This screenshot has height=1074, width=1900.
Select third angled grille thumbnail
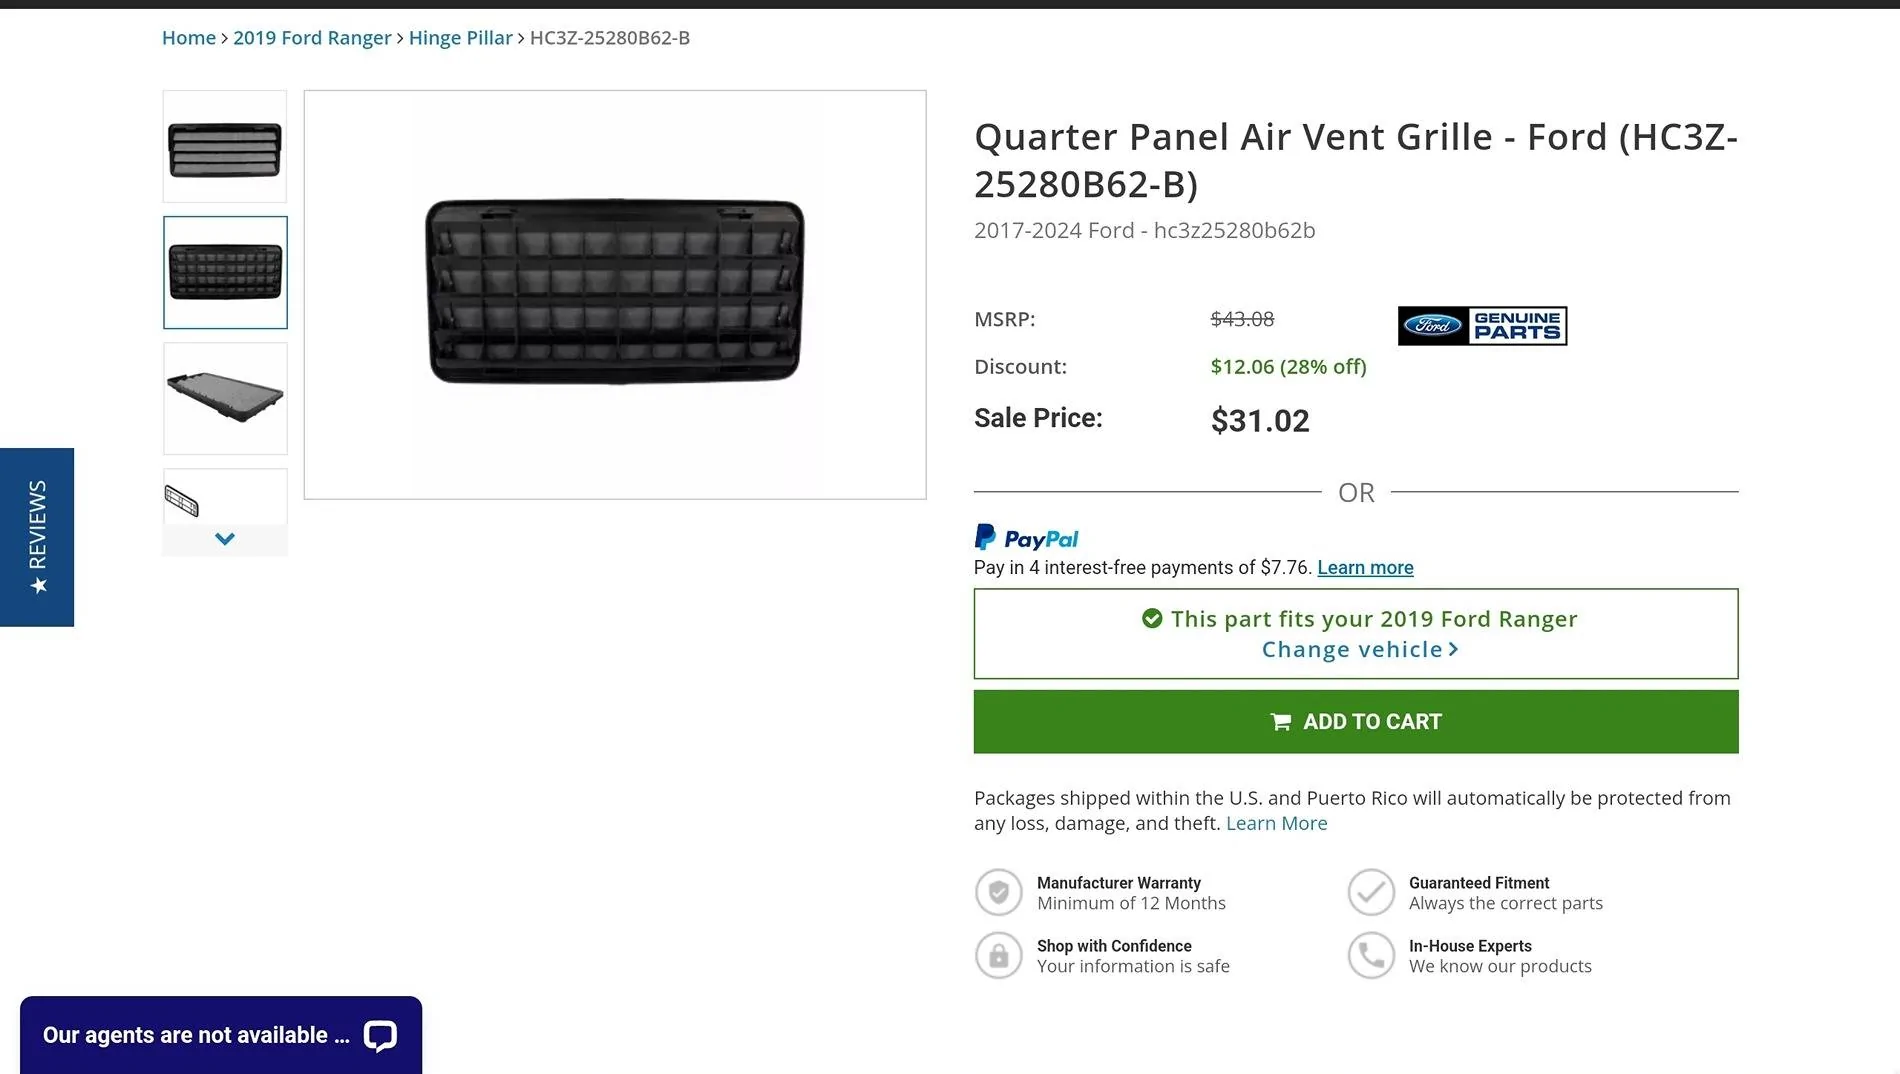pyautogui.click(x=225, y=399)
